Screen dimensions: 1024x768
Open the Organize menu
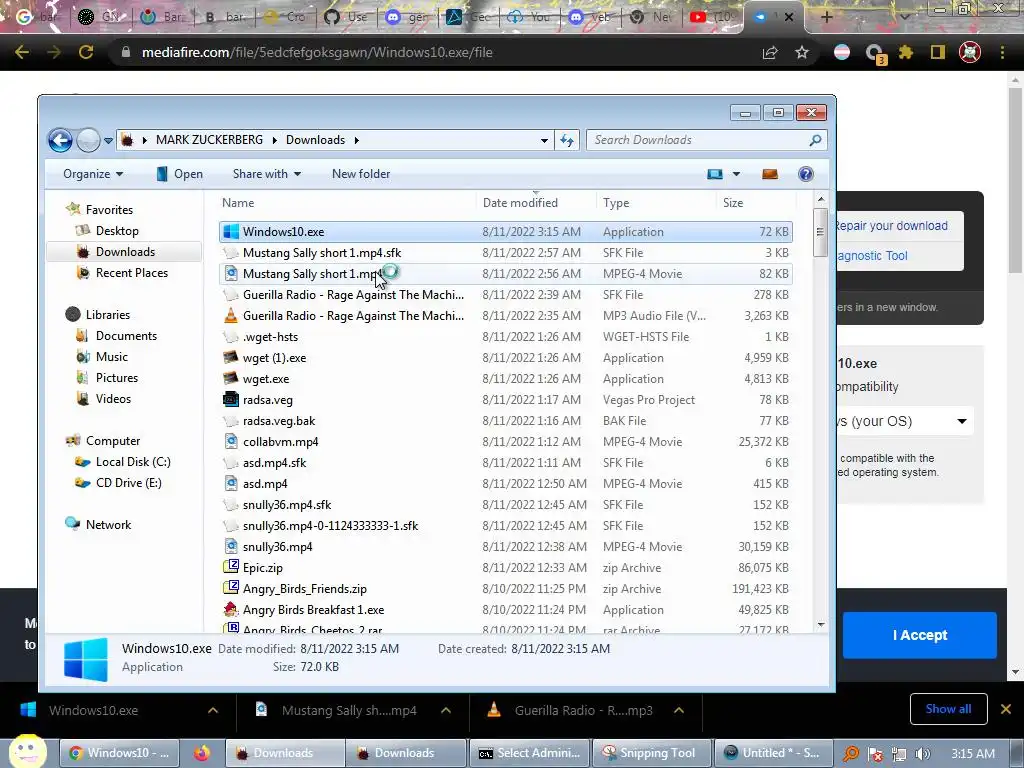click(93, 174)
